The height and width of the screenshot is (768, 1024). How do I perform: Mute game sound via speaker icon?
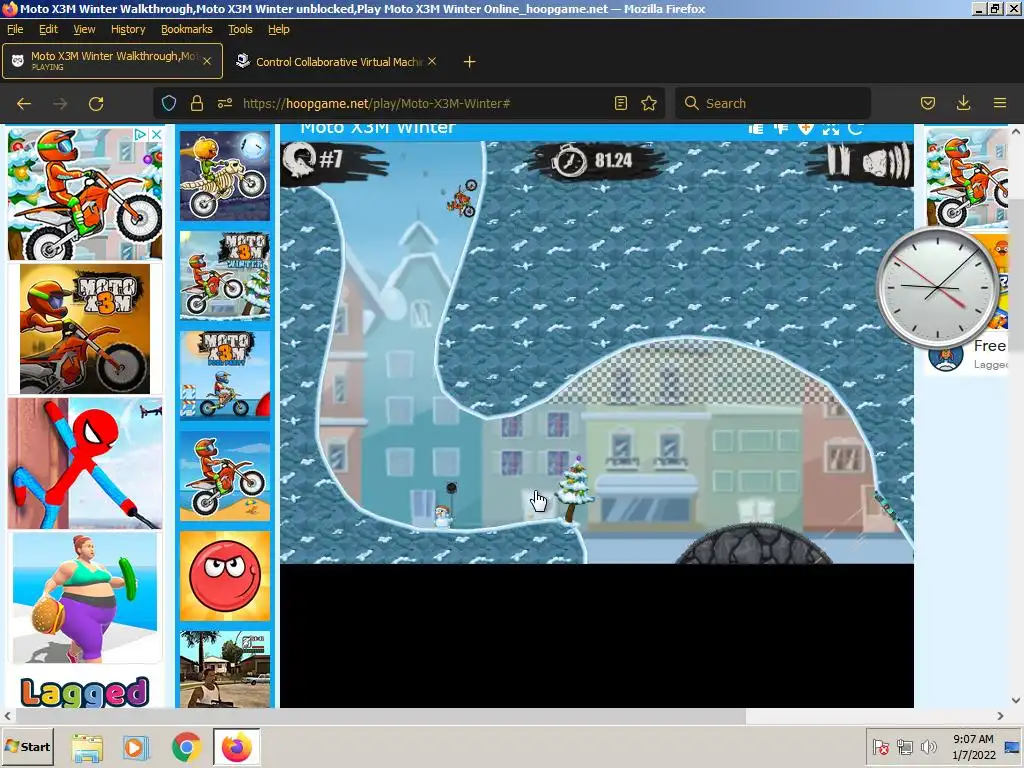click(886, 161)
